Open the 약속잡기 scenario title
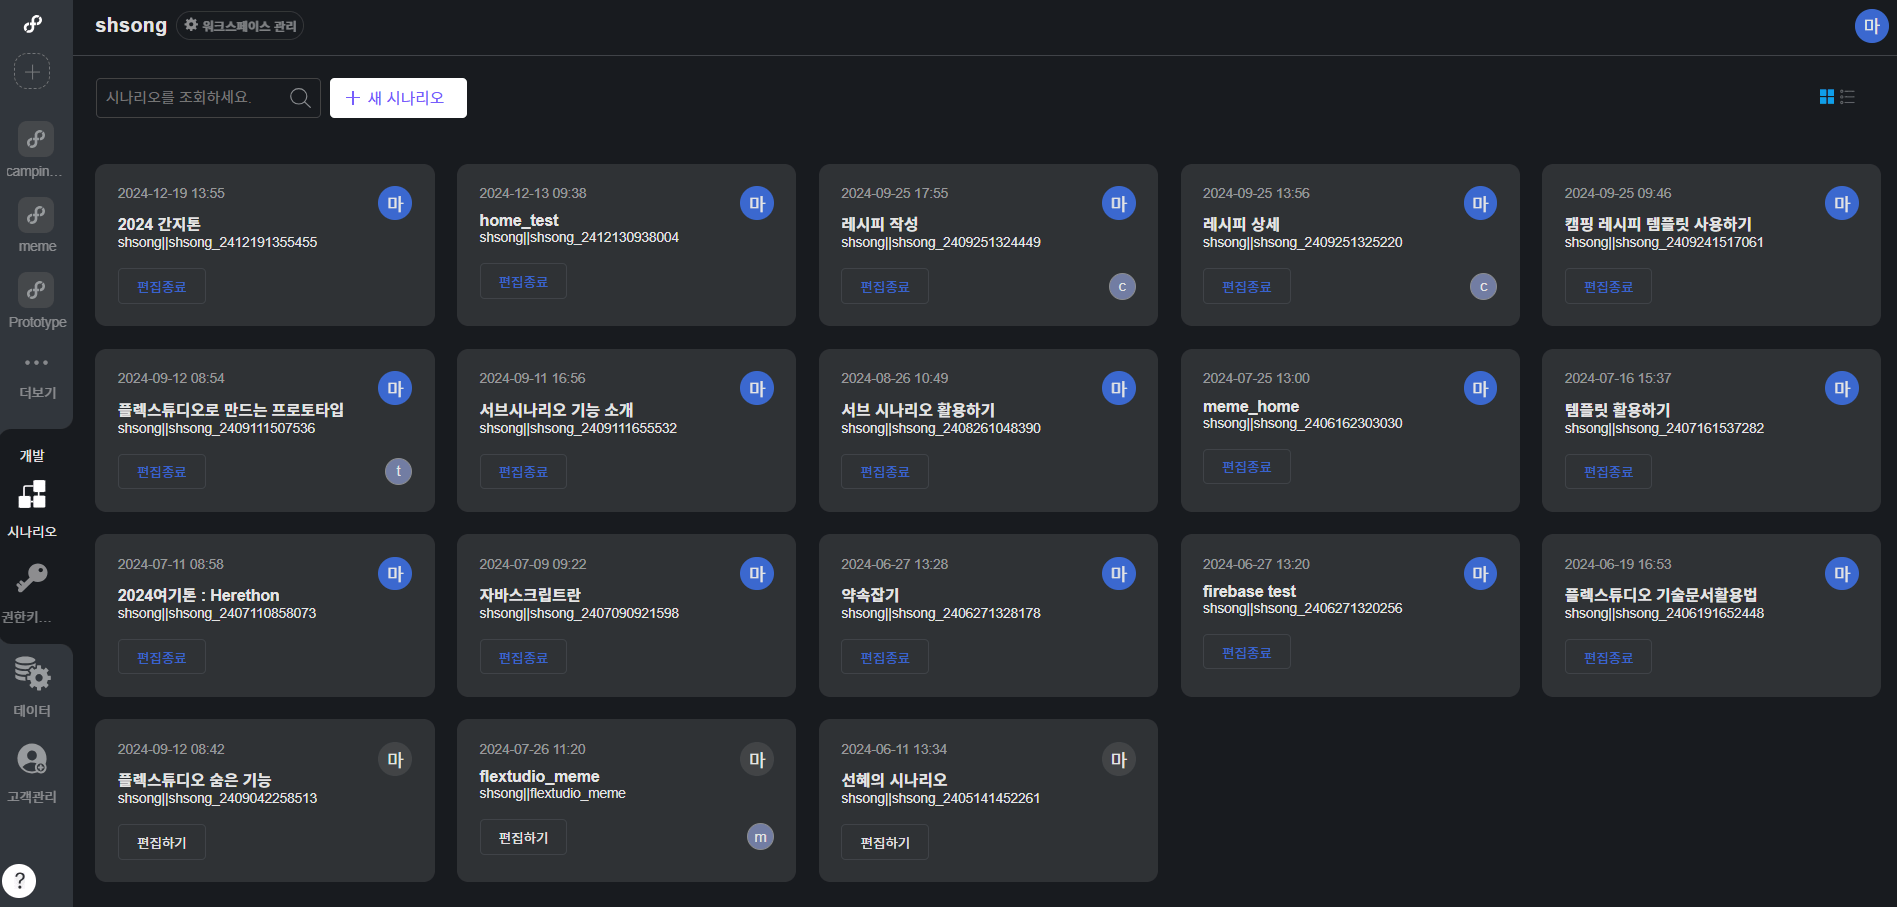The height and width of the screenshot is (907, 1897). [x=870, y=595]
